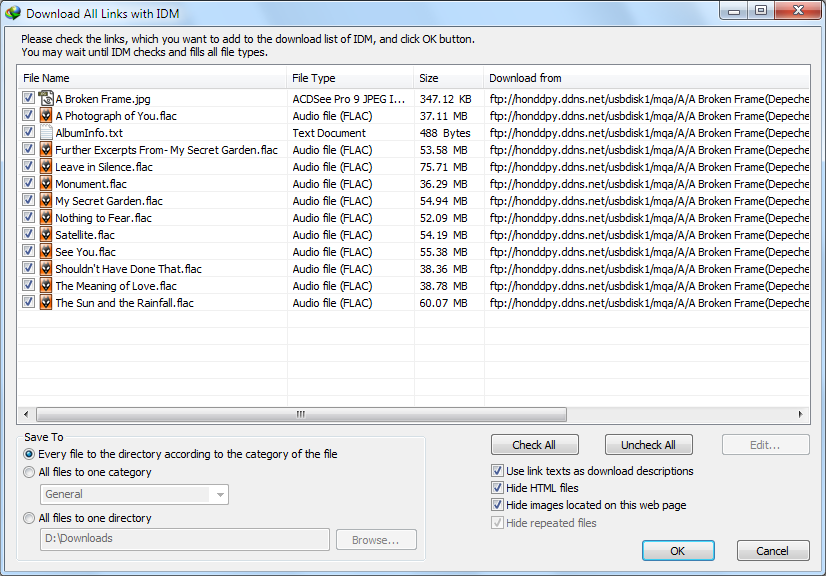Select the Leave in Silence.flac file name
The width and height of the screenshot is (826, 576).
104,167
